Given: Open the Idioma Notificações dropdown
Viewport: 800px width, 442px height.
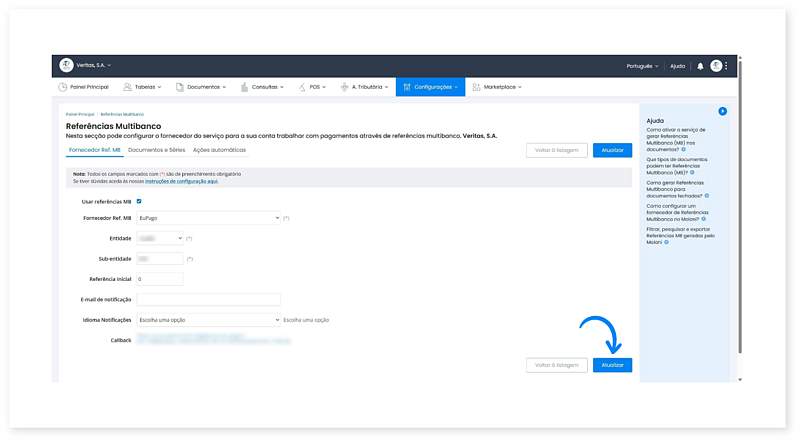Looking at the screenshot, I should click(208, 320).
